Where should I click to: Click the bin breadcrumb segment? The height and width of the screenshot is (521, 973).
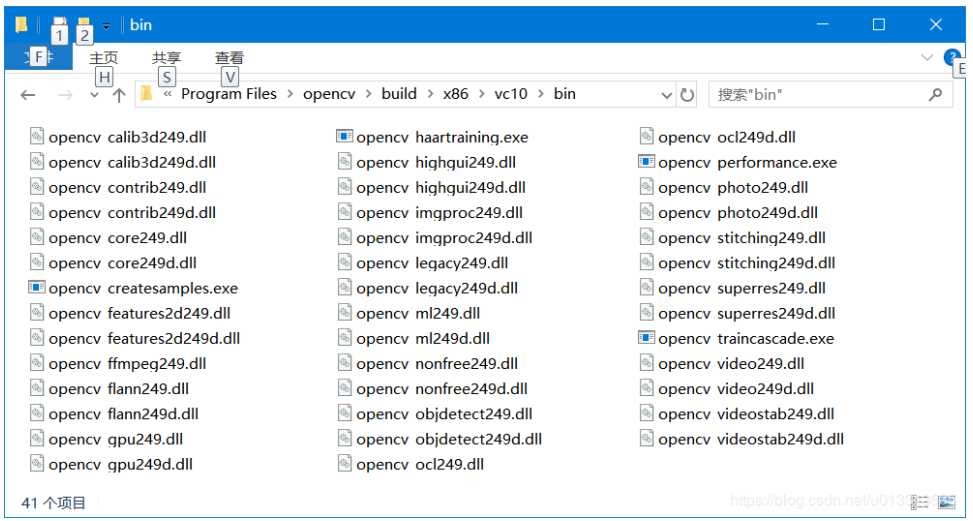565,94
